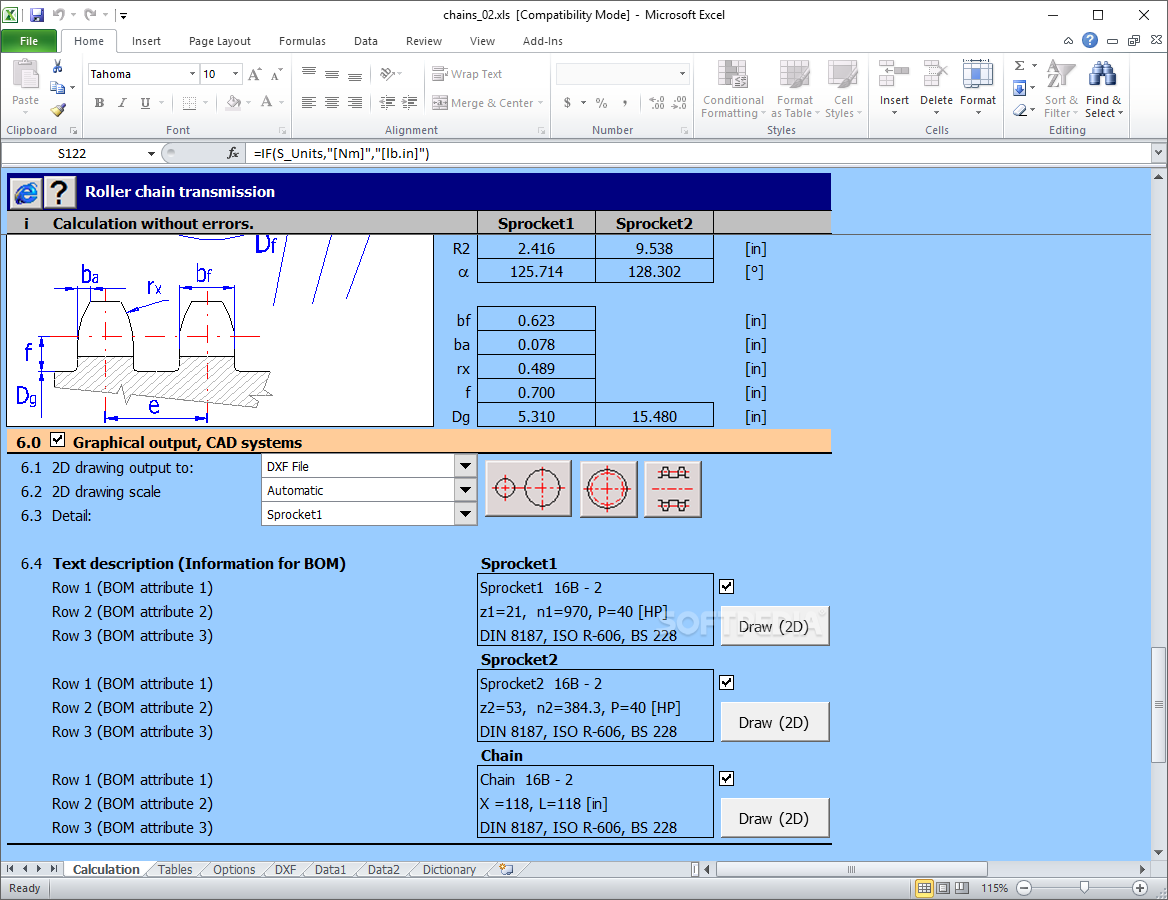The height and width of the screenshot is (900, 1168).
Task: Click the Undo arrow icon
Action: 59,14
